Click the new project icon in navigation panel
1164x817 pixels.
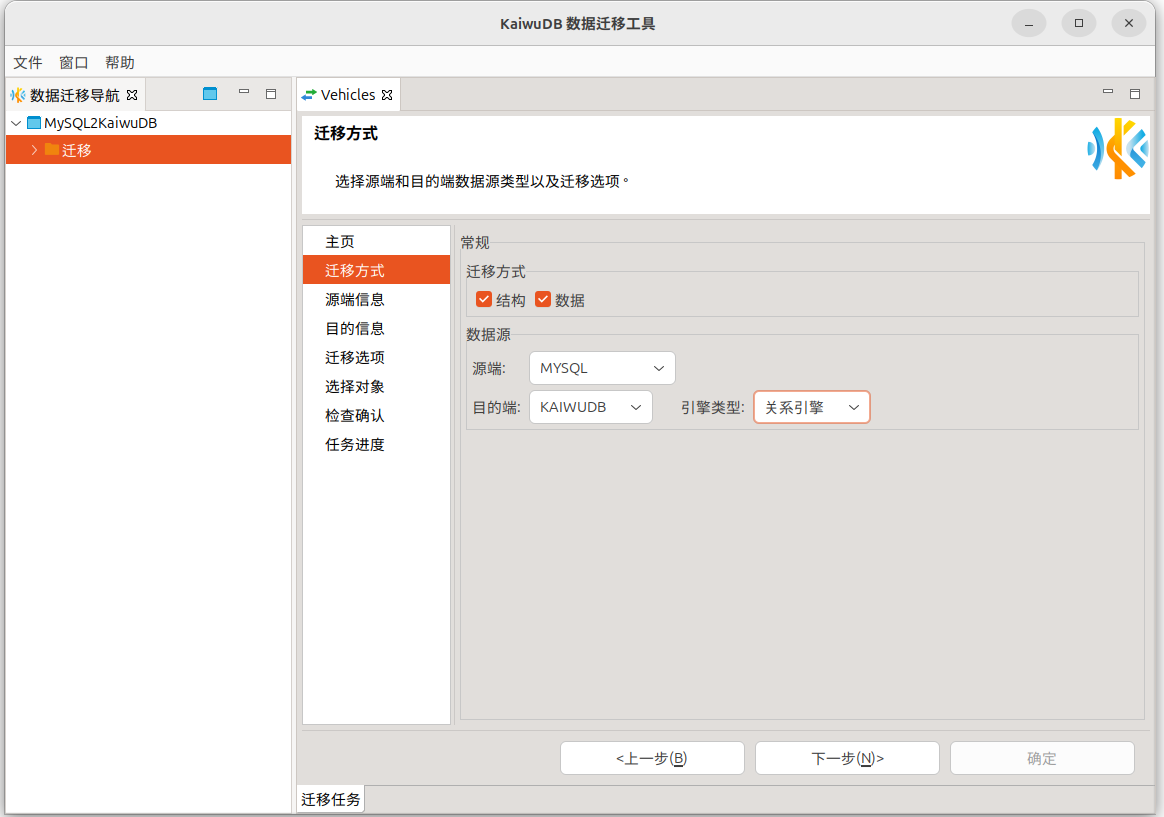210,94
